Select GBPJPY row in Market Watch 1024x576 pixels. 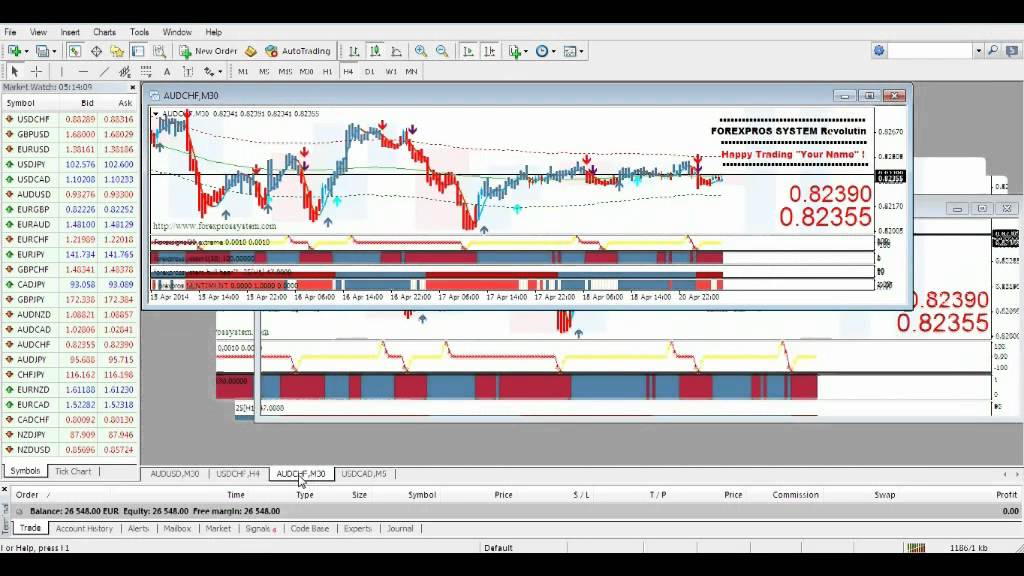coord(70,299)
